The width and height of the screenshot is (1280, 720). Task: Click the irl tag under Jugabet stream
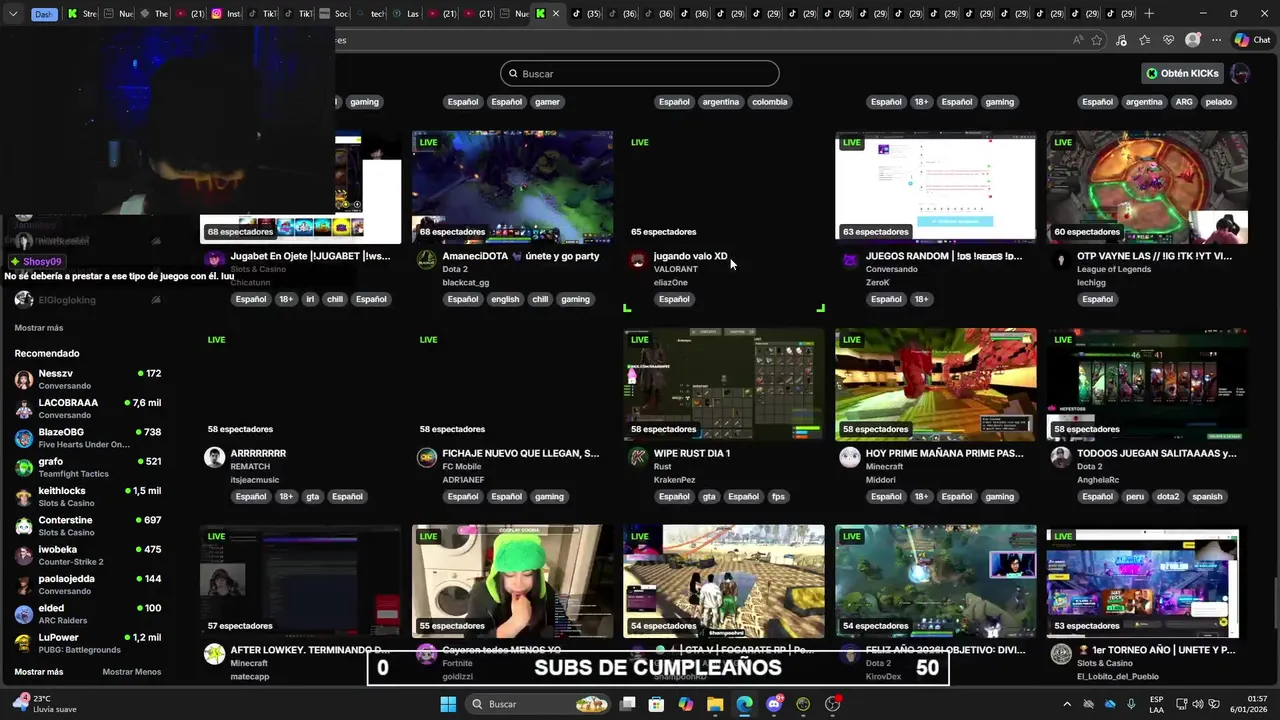(310, 299)
